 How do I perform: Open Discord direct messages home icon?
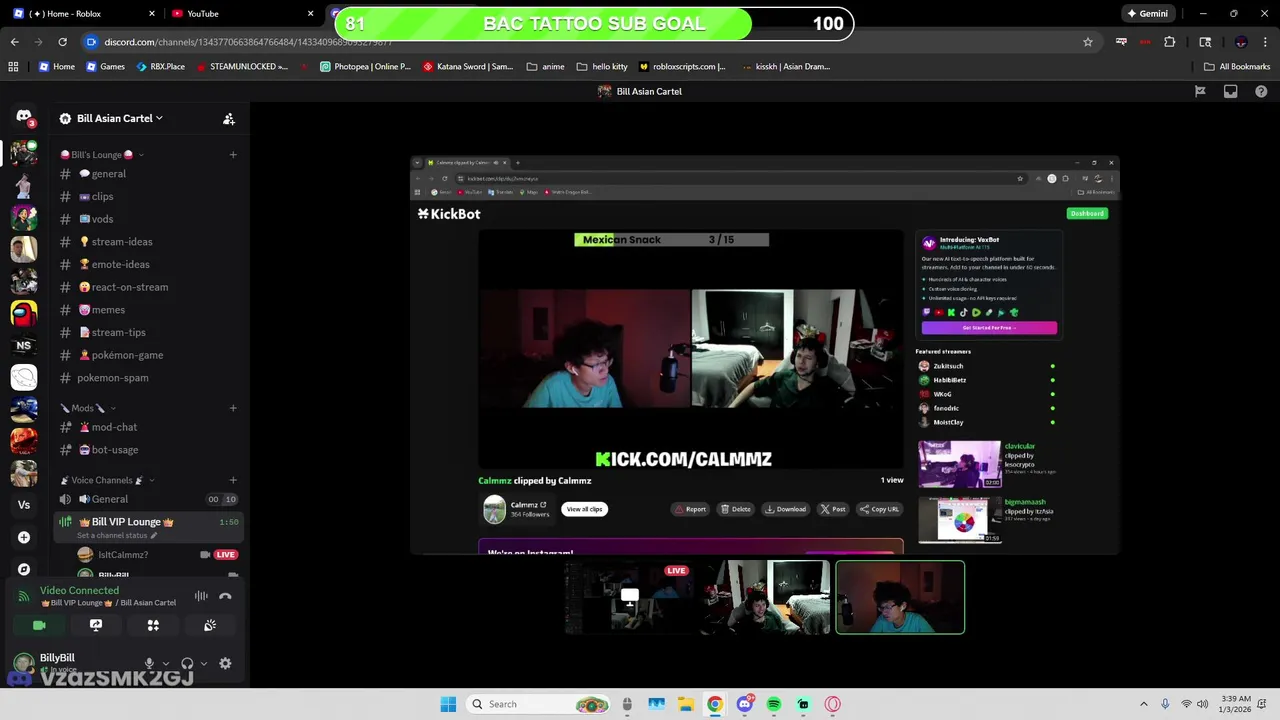pos(24,117)
